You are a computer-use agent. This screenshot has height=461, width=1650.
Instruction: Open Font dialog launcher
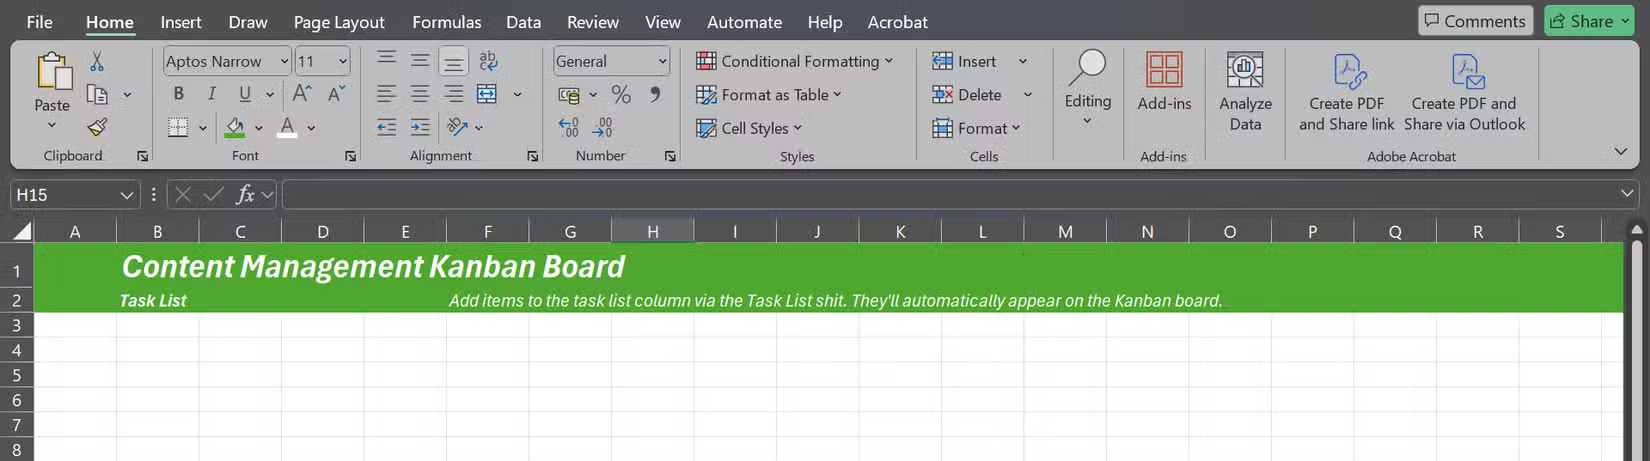351,156
